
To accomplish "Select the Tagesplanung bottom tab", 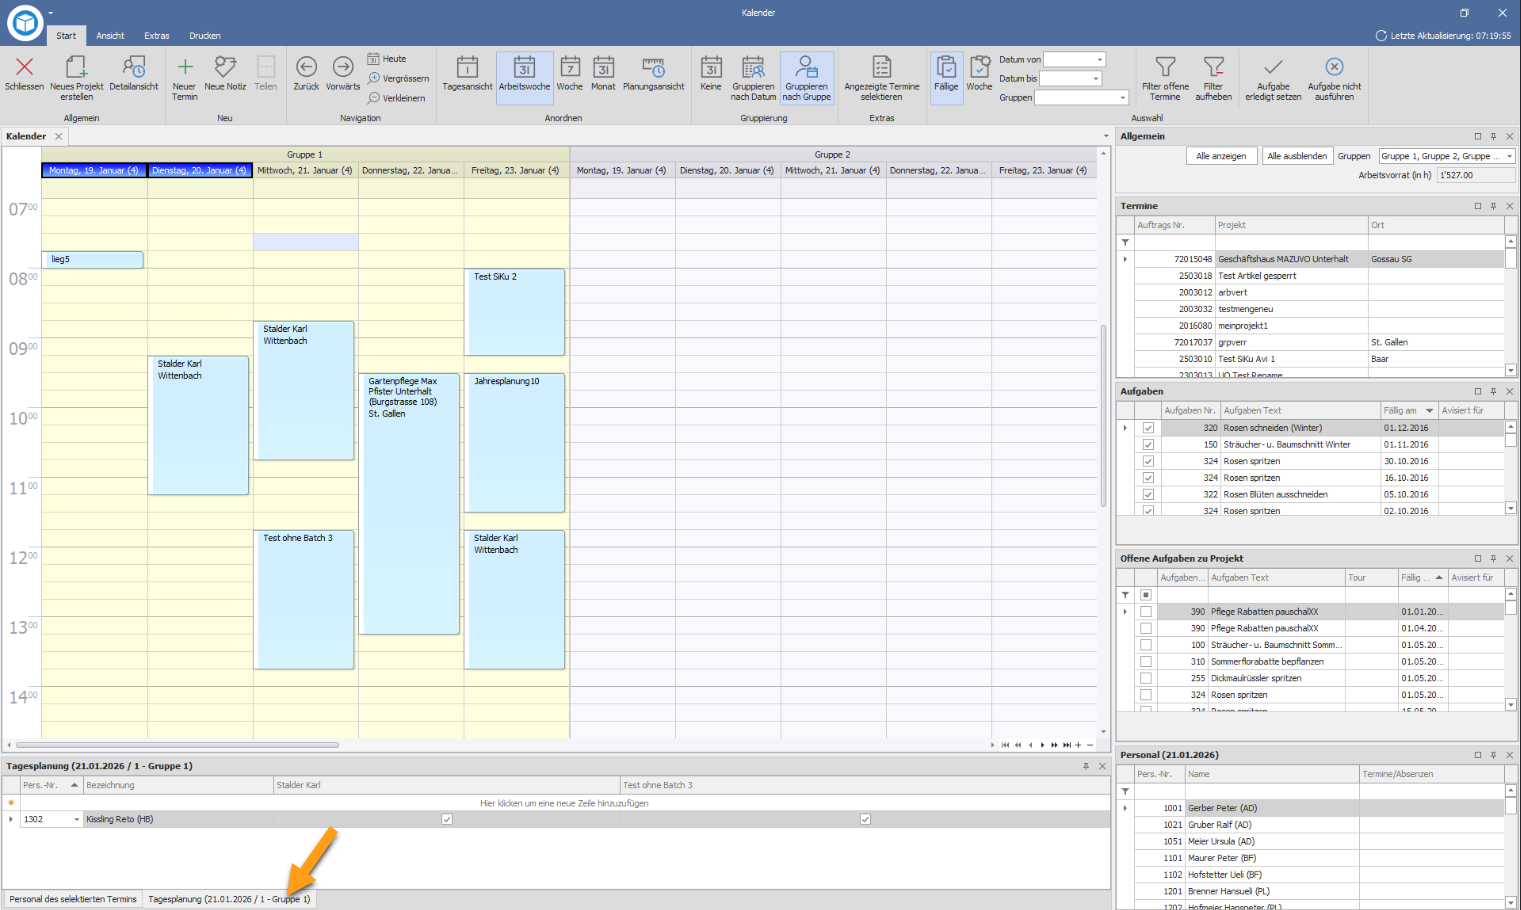I will [x=229, y=899].
